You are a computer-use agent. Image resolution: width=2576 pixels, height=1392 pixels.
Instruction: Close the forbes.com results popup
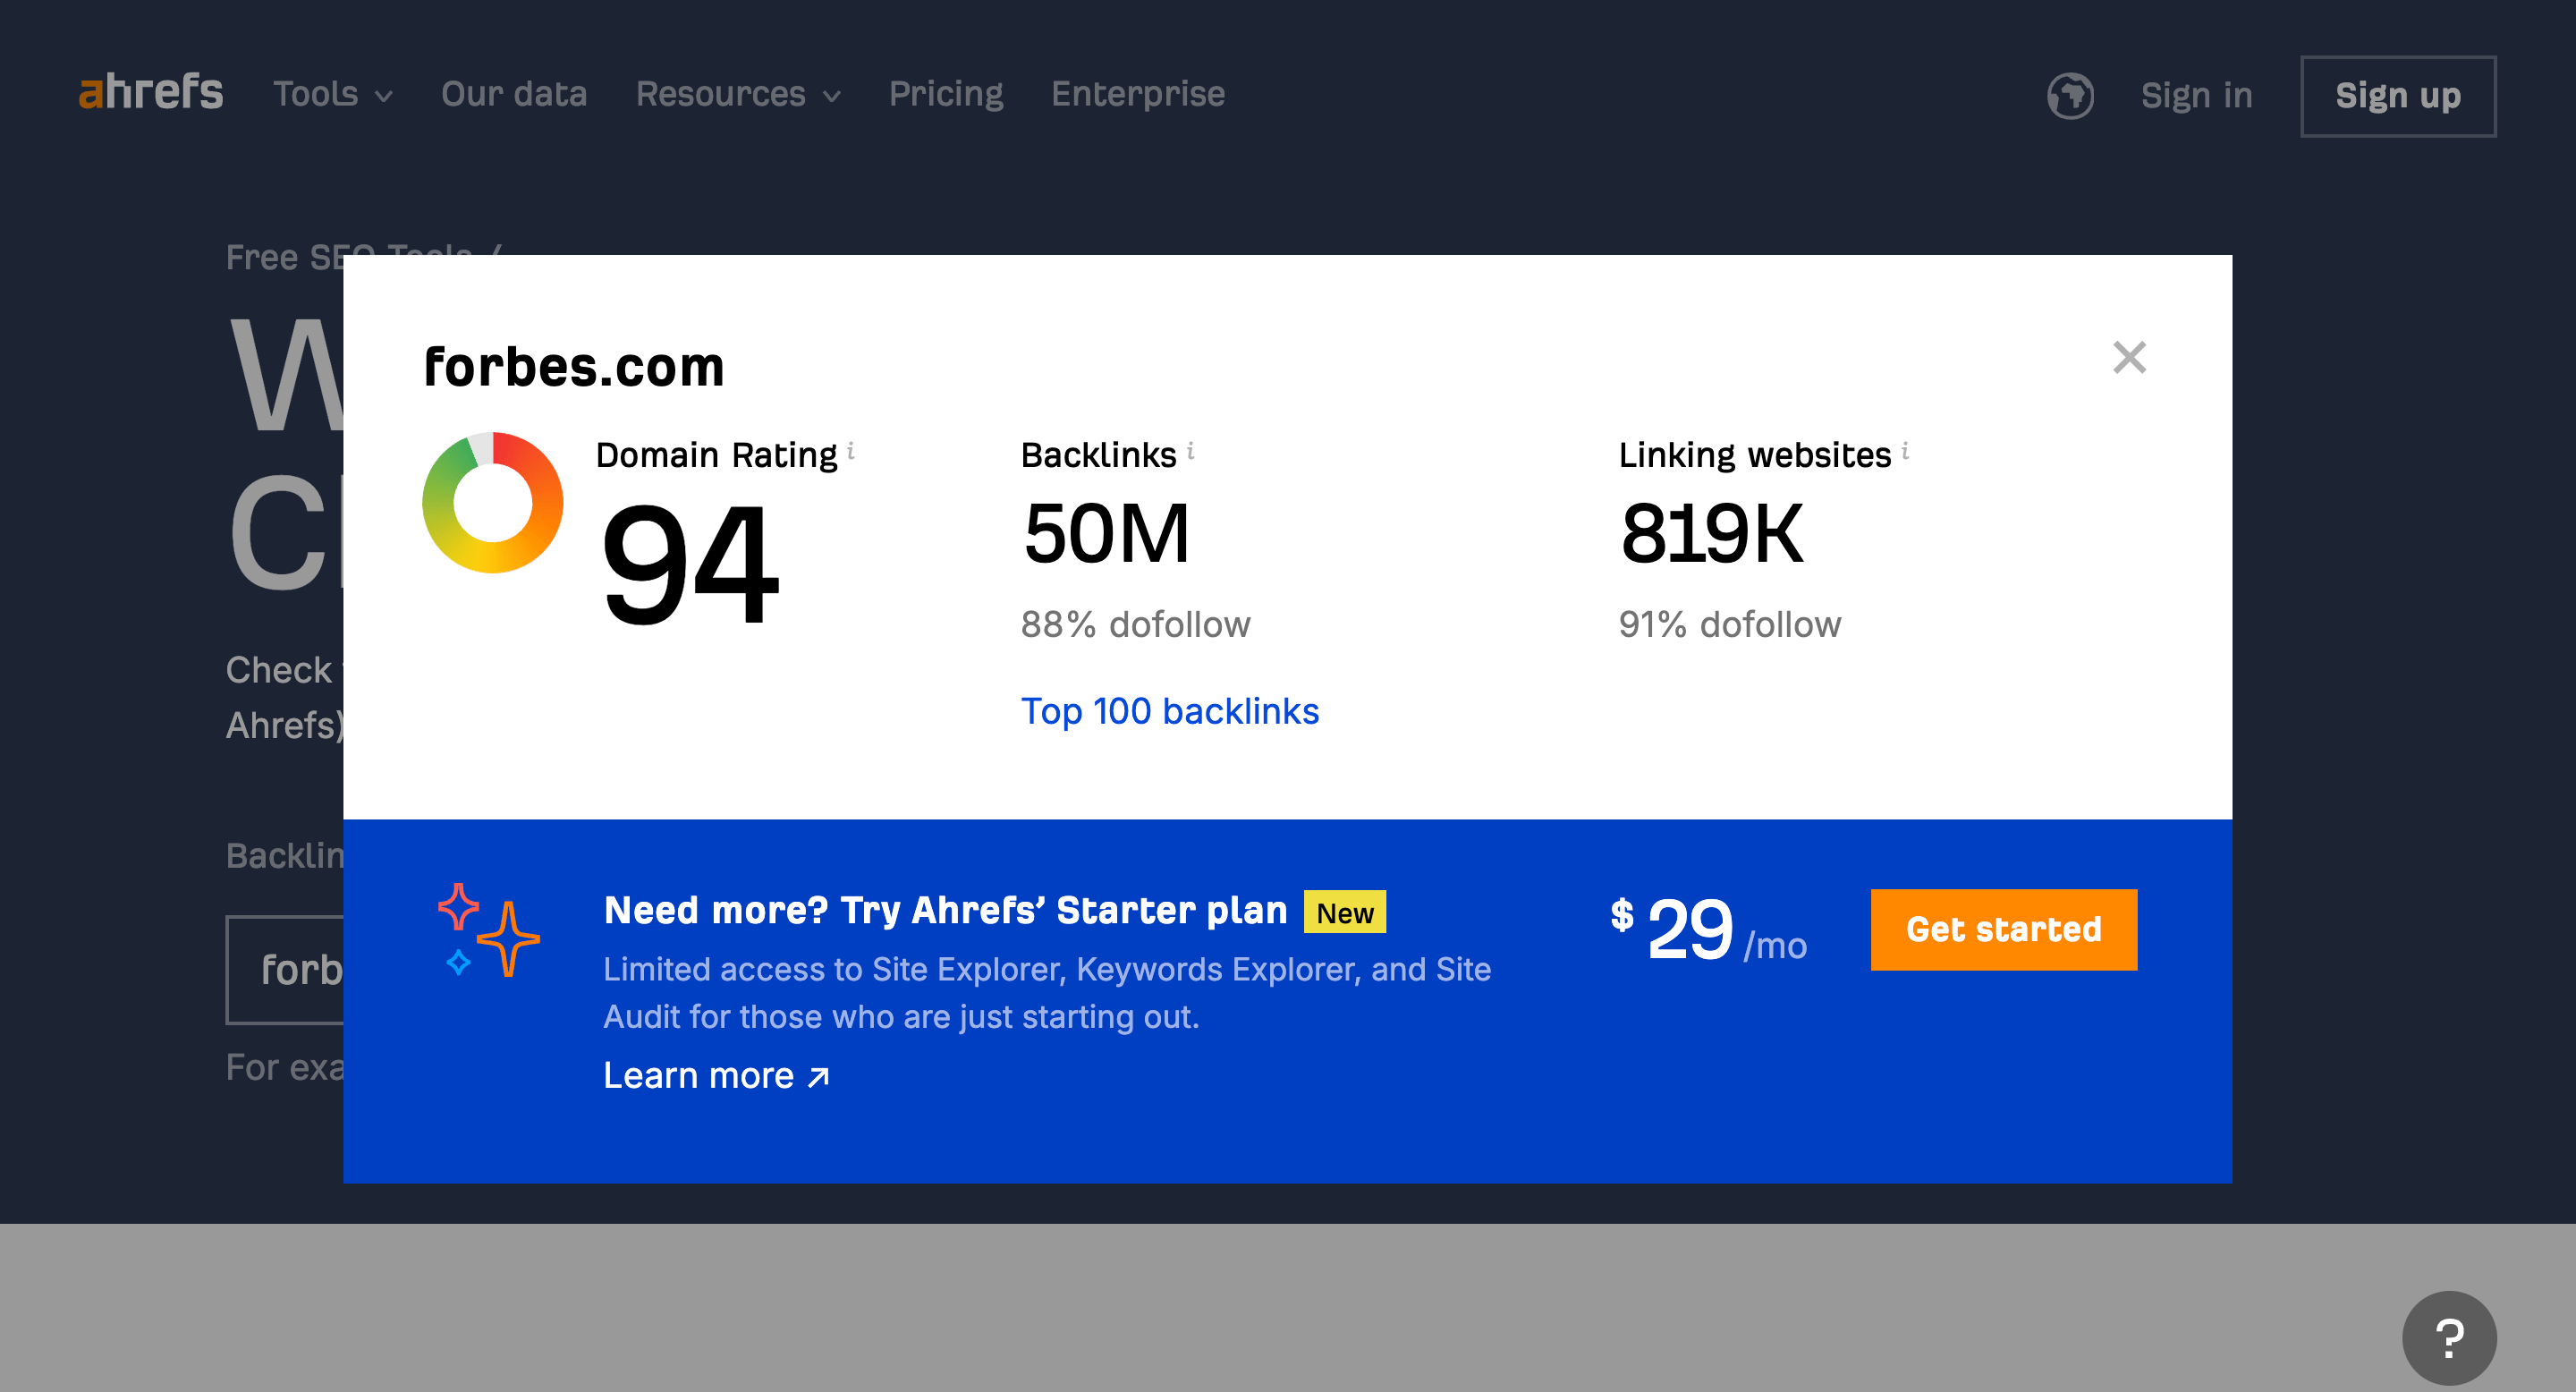click(x=2130, y=357)
